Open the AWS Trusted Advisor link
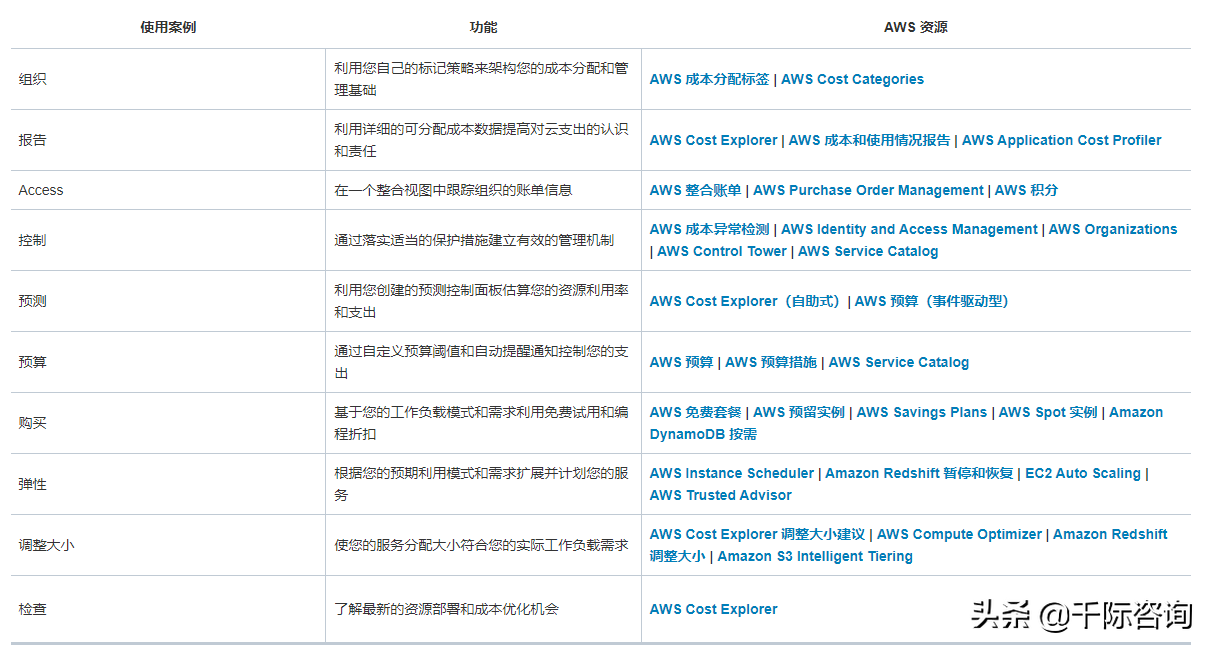1213x650 pixels. (x=720, y=495)
